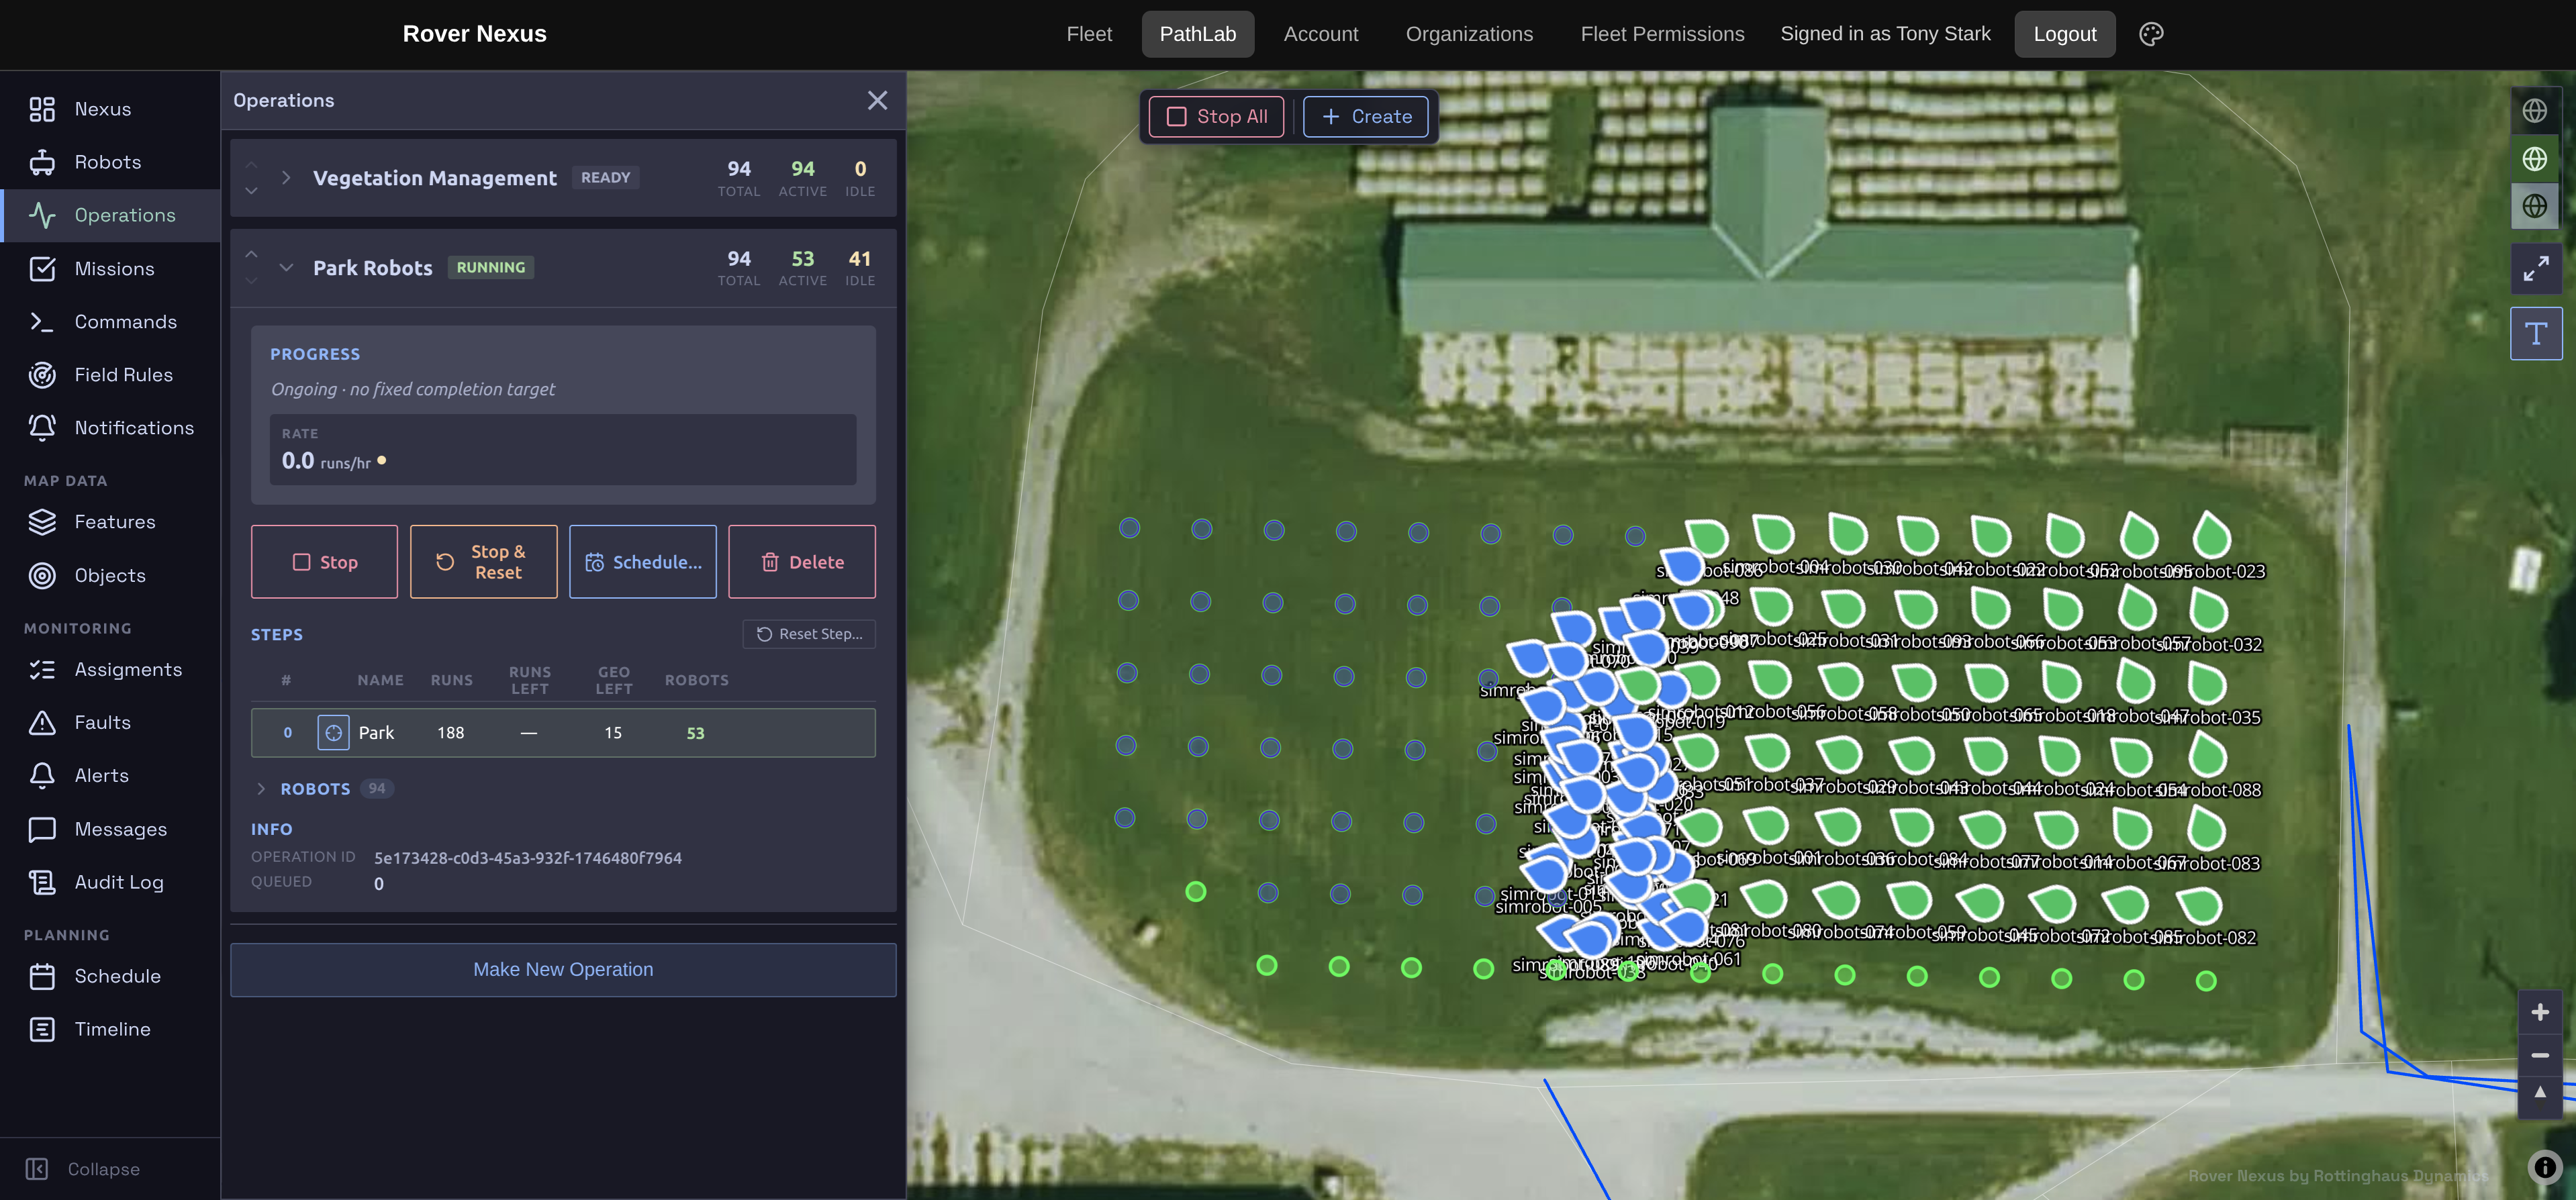
Task: Open the theme palette icon
Action: point(2151,34)
